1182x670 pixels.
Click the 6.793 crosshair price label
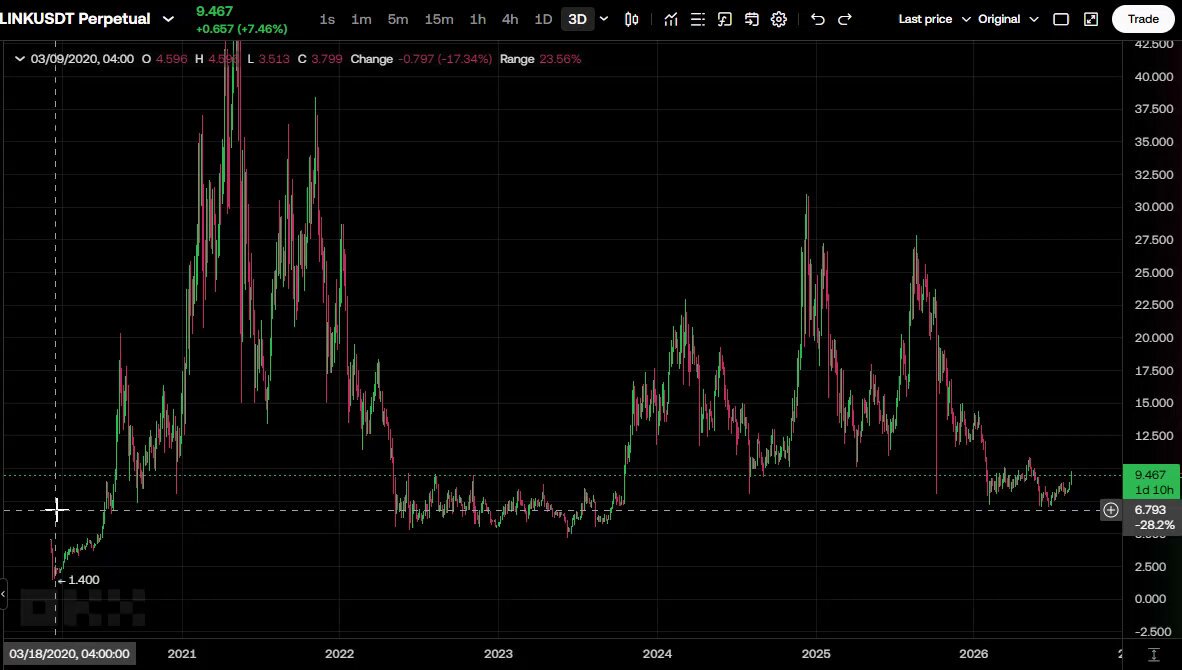pos(1151,517)
